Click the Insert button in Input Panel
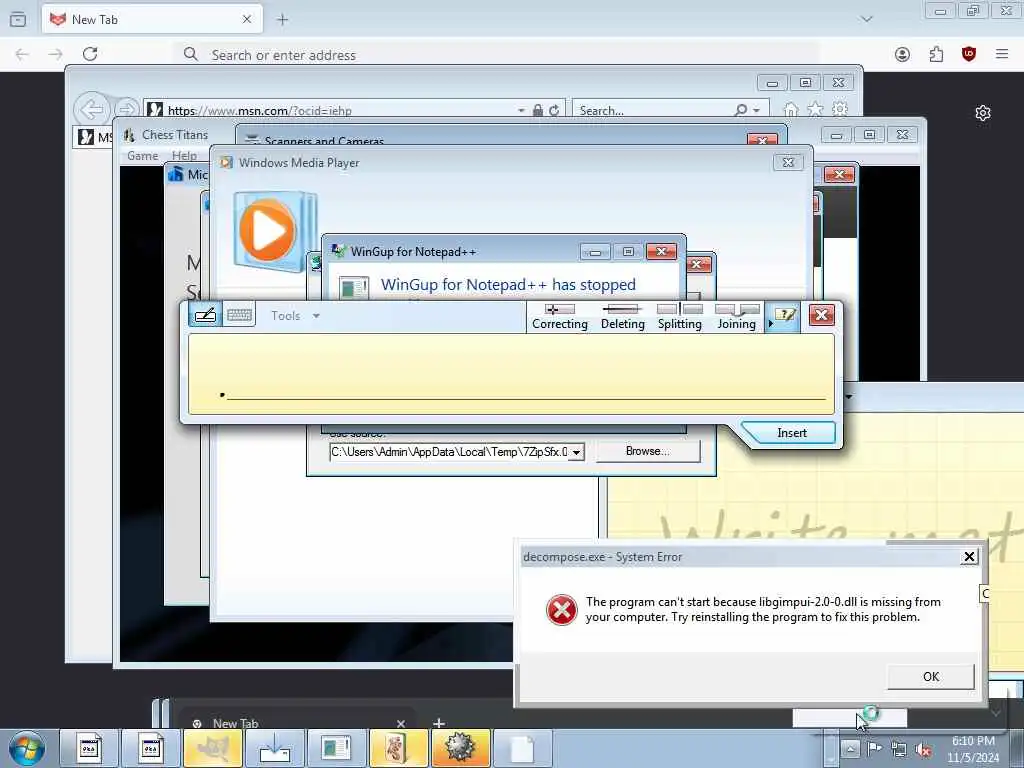The image size is (1024, 768). tap(792, 433)
